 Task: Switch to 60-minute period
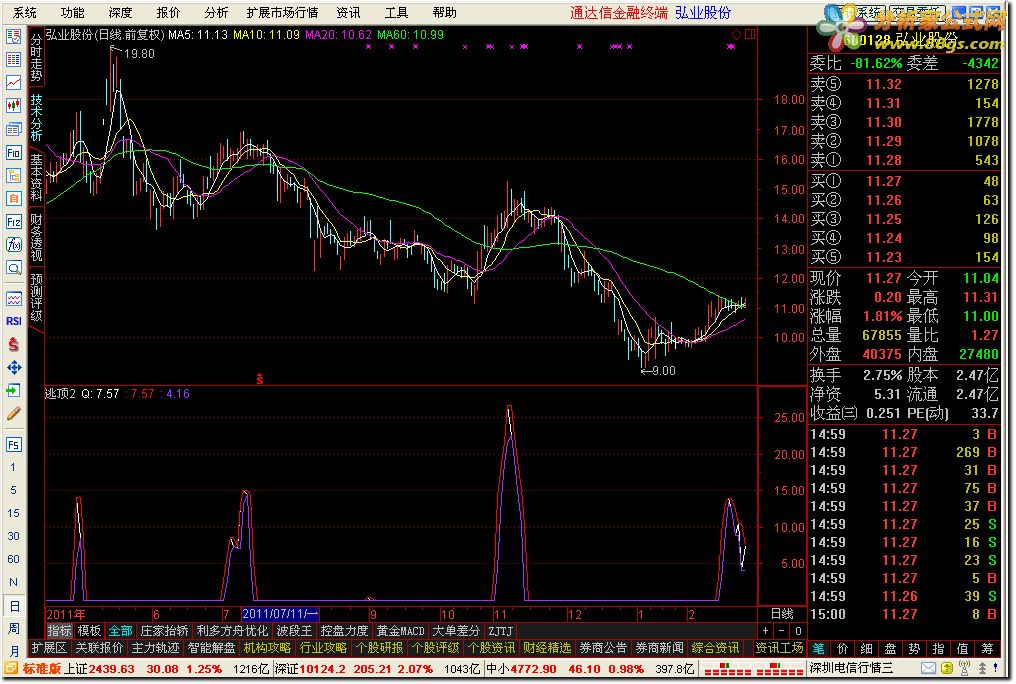(13, 559)
